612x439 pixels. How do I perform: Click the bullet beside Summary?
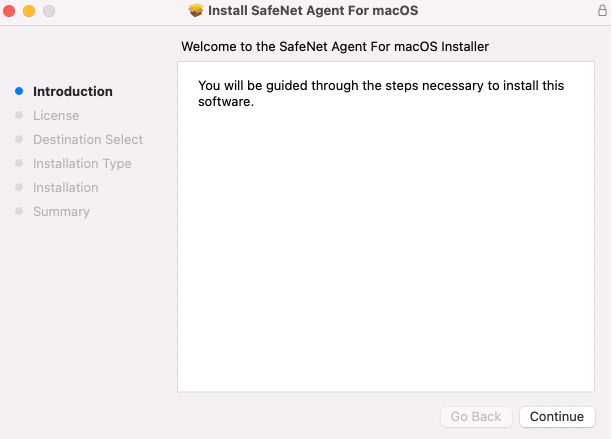[x=19, y=211]
